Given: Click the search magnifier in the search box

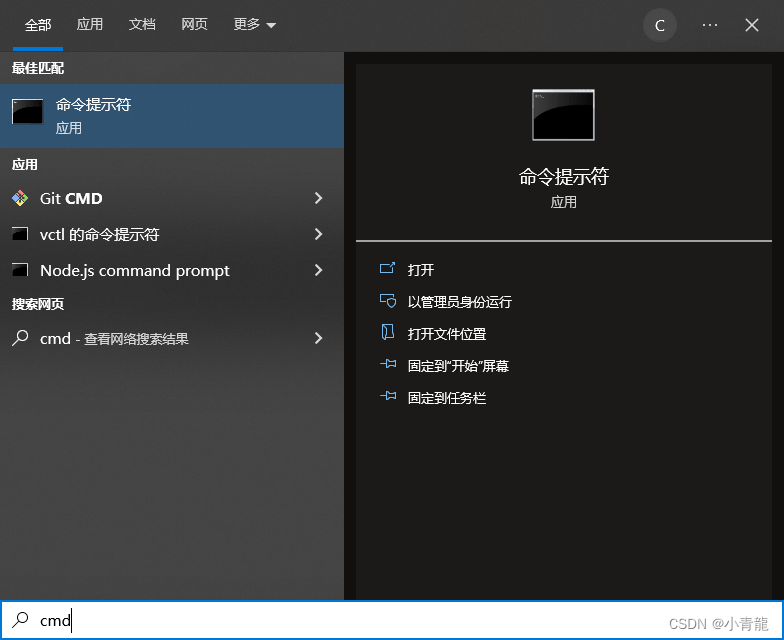Looking at the screenshot, I should pyautogui.click(x=20, y=620).
